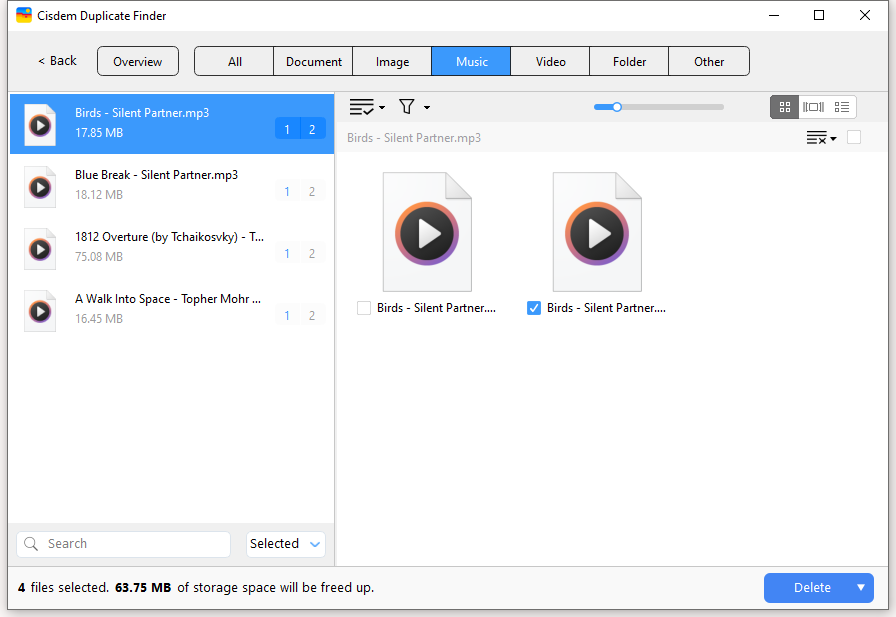Open the auto-select rules icon
896x617 pixels.
pos(362,107)
